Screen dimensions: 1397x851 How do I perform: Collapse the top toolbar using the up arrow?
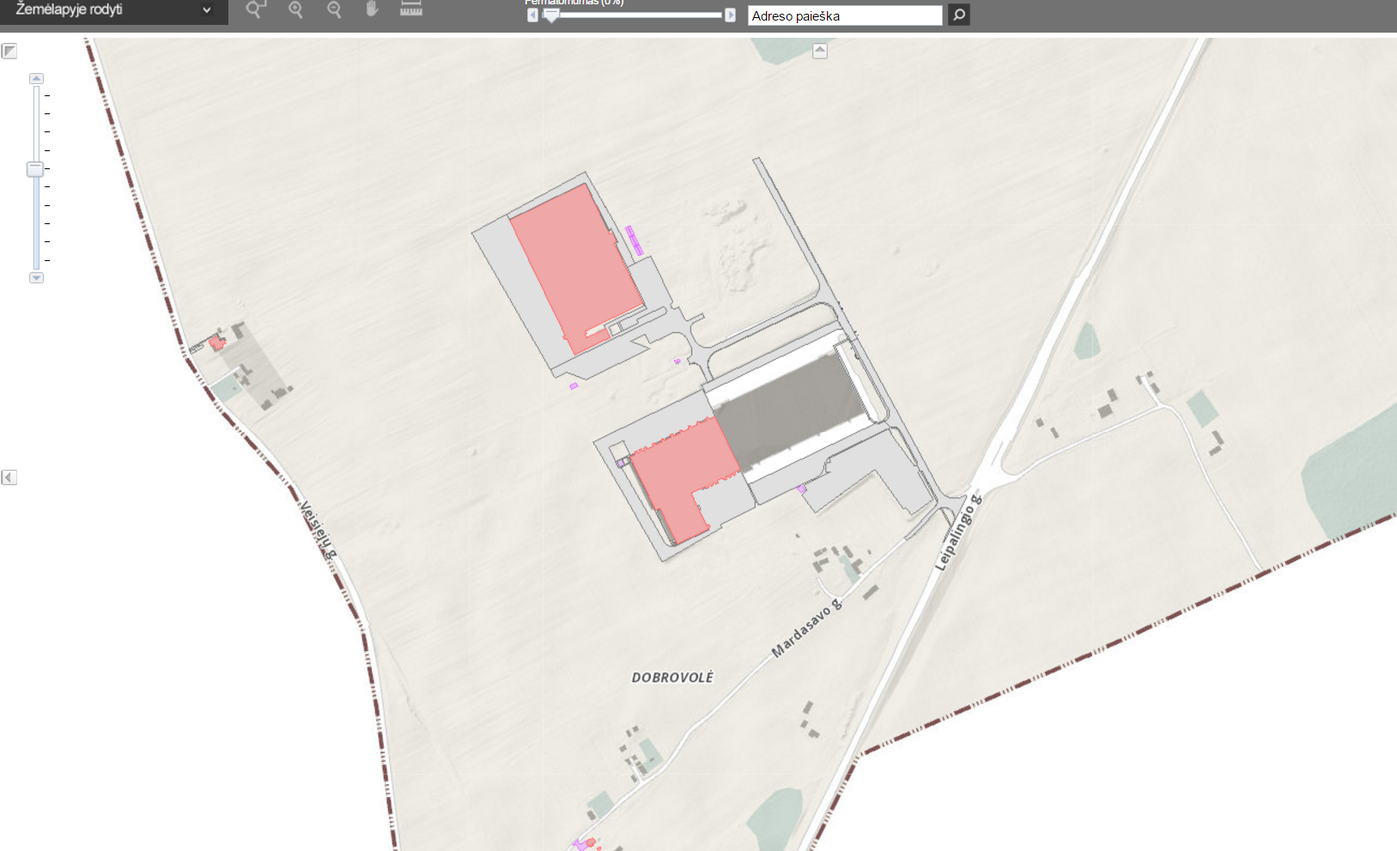pyautogui.click(x=820, y=50)
